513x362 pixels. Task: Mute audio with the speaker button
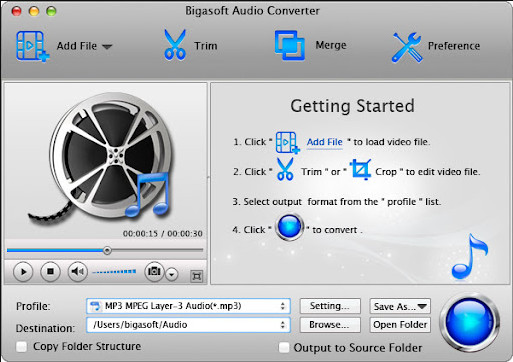click(77, 272)
